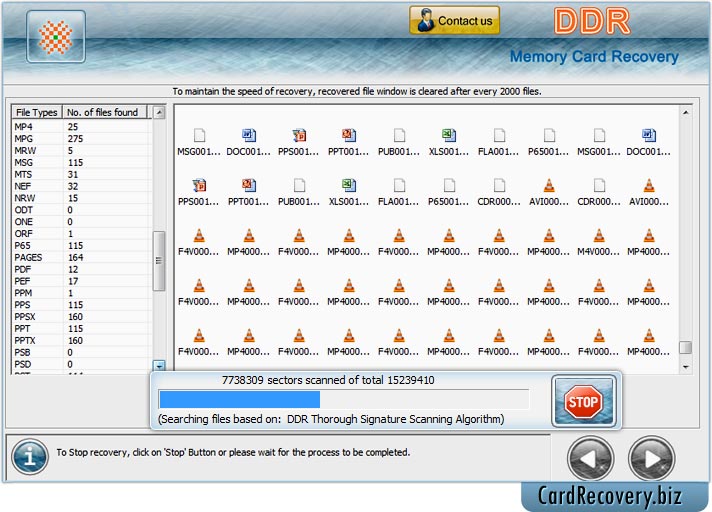
Task: Select the PDF file type row
Action: click(x=82, y=269)
